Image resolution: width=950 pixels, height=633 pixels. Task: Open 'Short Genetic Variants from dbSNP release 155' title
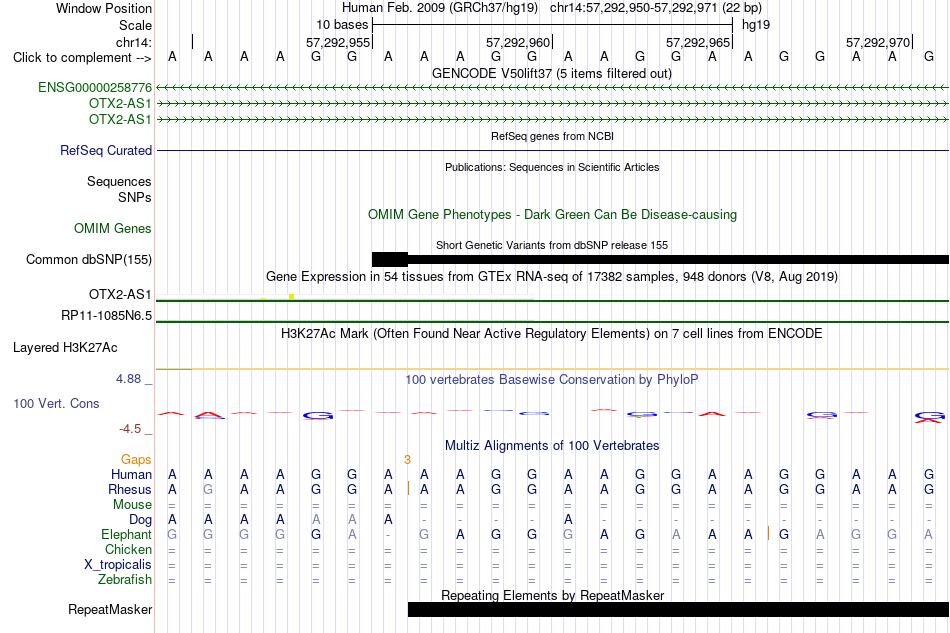click(552, 245)
